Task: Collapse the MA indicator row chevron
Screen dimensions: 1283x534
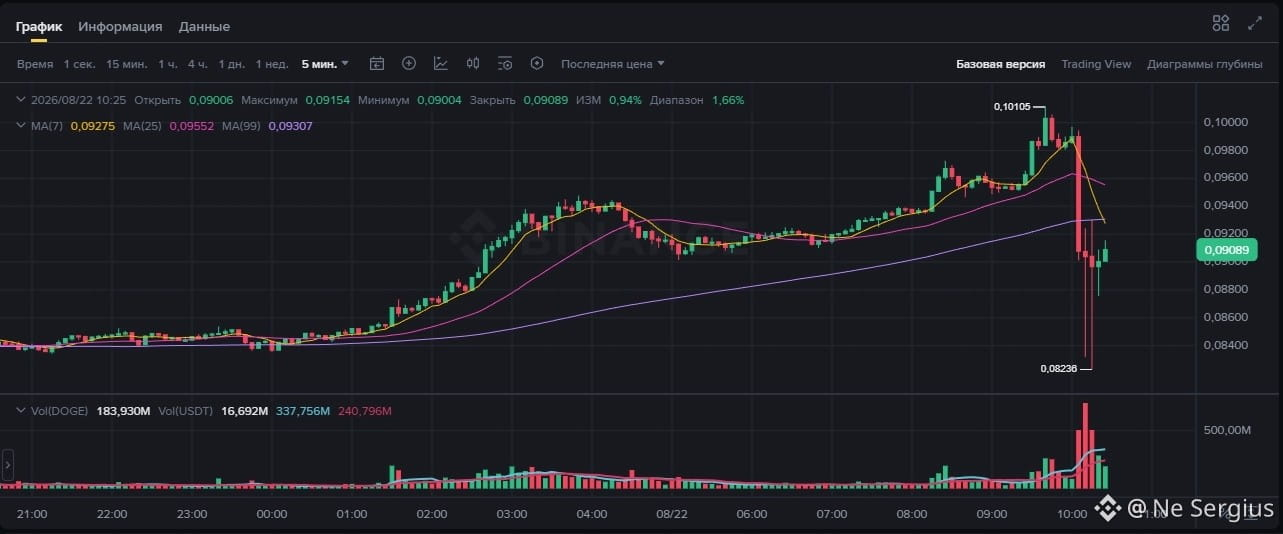Action: (x=22, y=126)
